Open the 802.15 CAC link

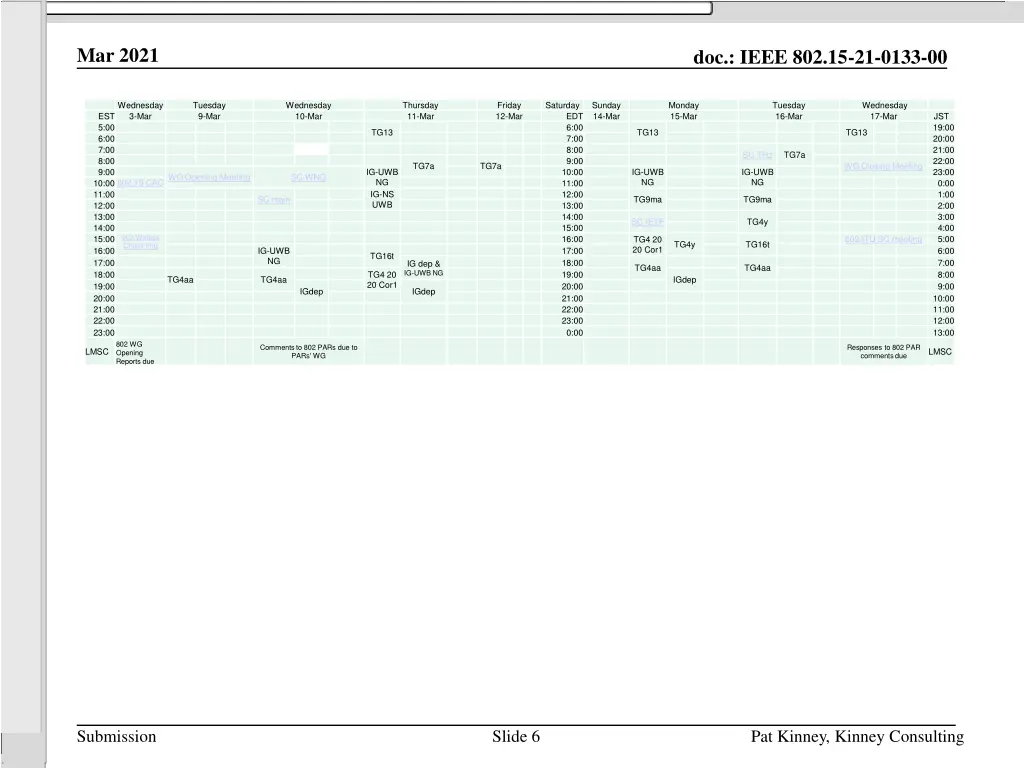click(x=140, y=183)
